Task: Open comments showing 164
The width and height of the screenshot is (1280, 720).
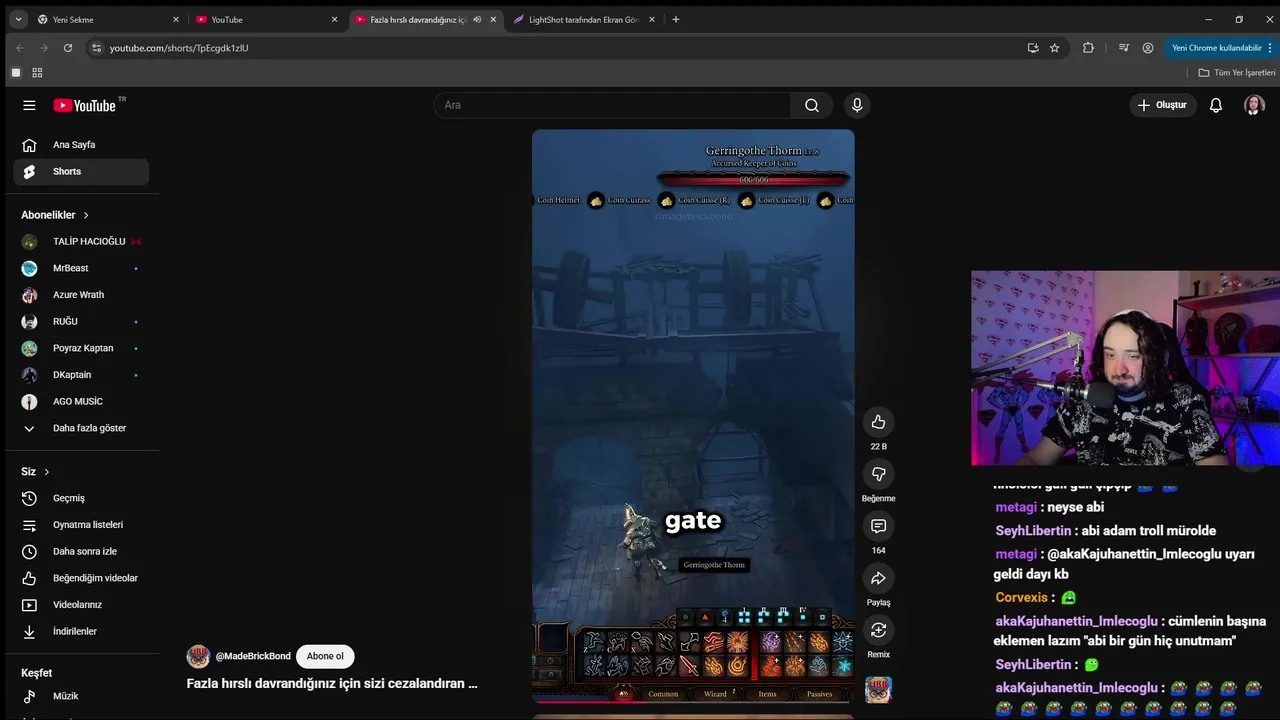Action: tap(878, 526)
